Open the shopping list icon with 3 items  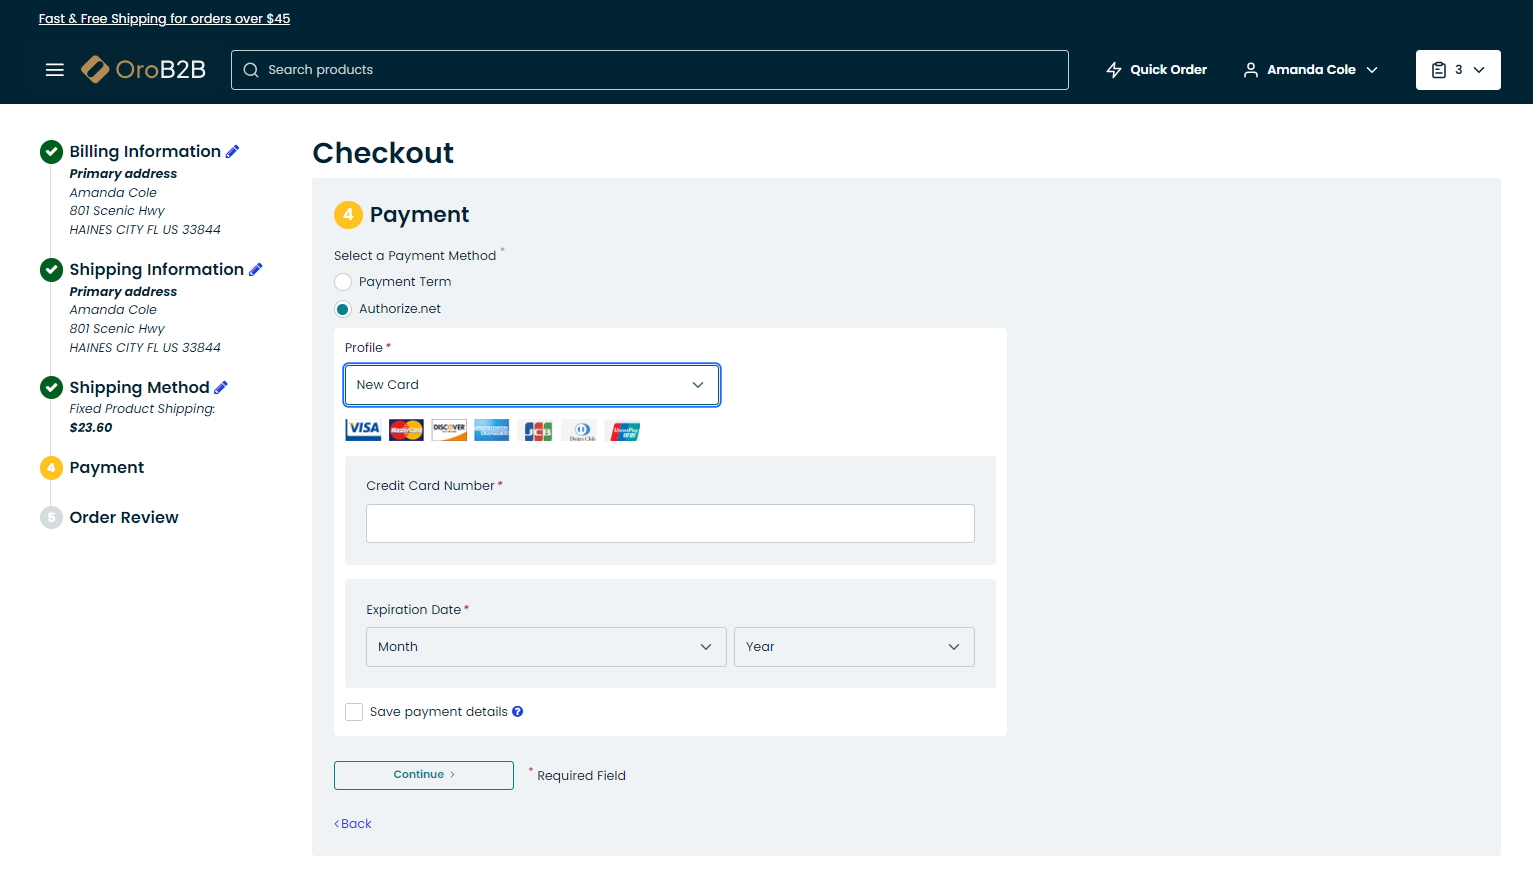tap(1457, 70)
